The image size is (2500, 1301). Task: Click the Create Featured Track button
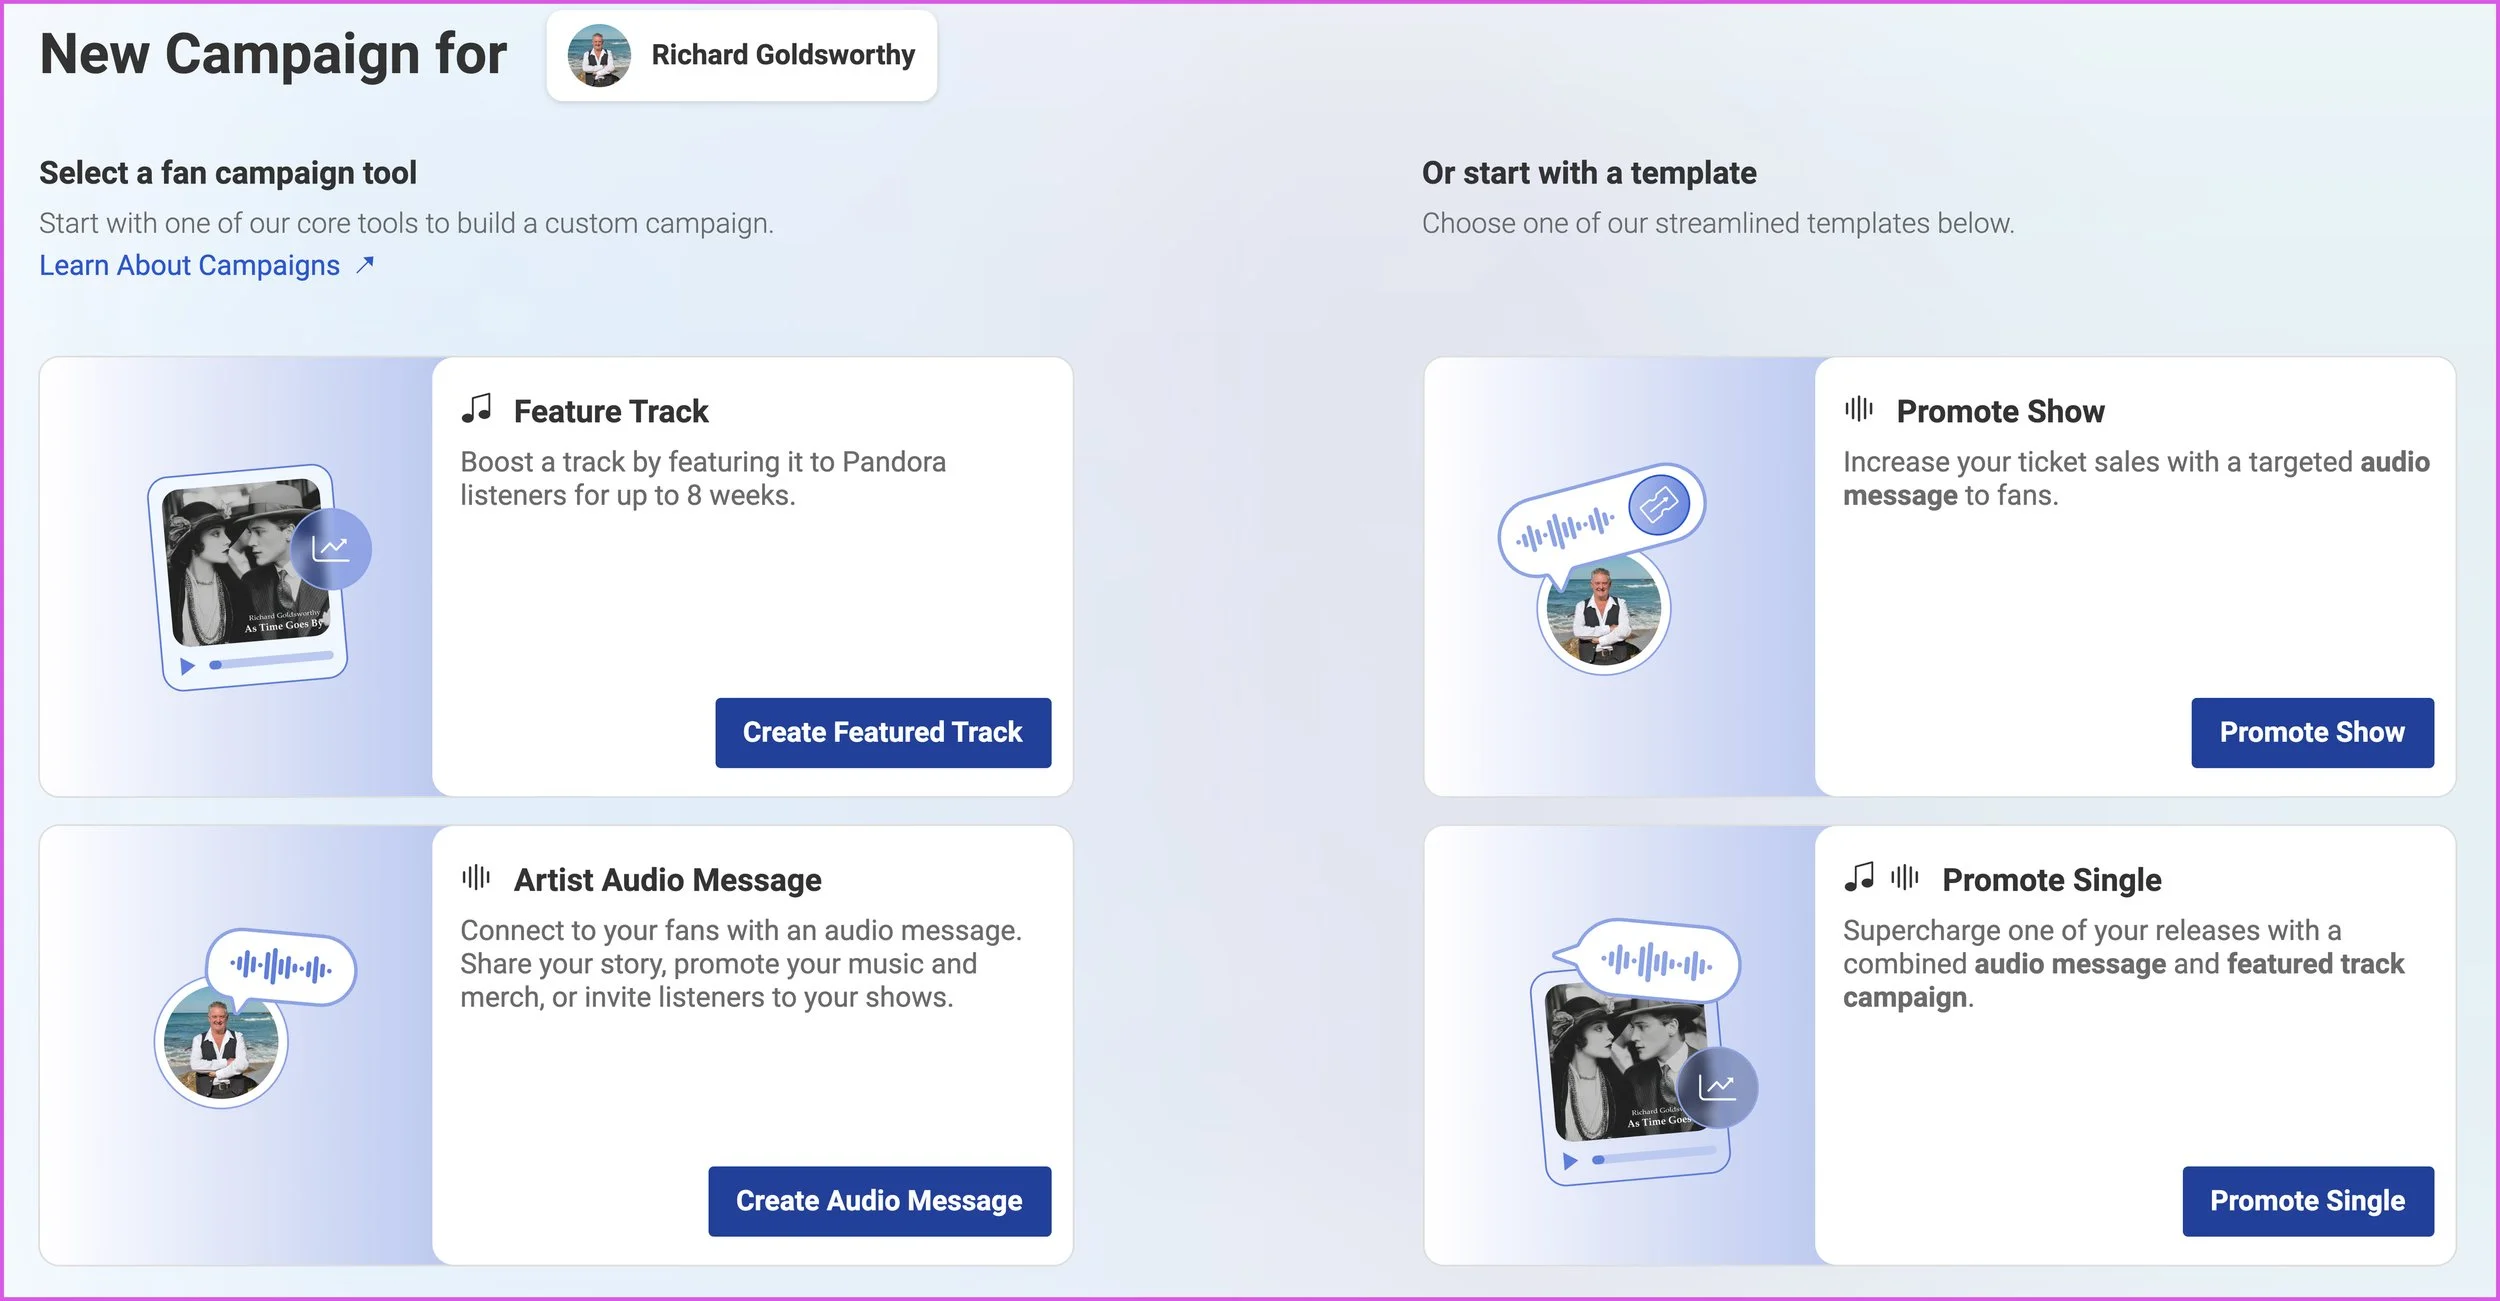tap(883, 732)
